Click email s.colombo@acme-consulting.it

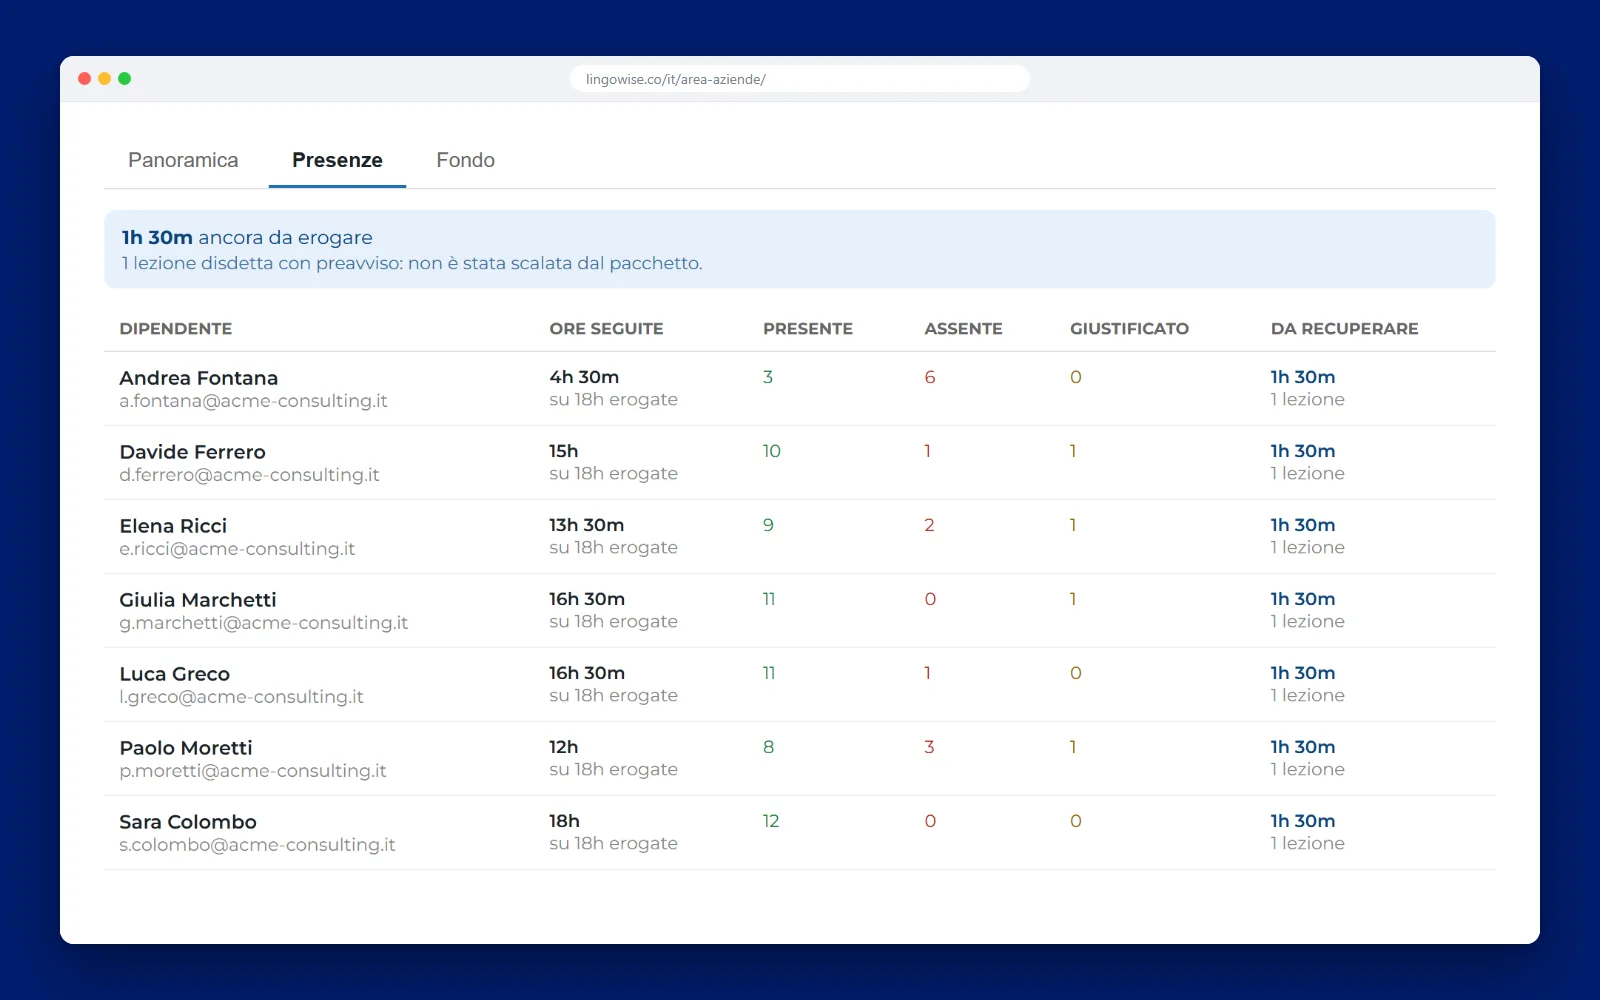tap(257, 845)
